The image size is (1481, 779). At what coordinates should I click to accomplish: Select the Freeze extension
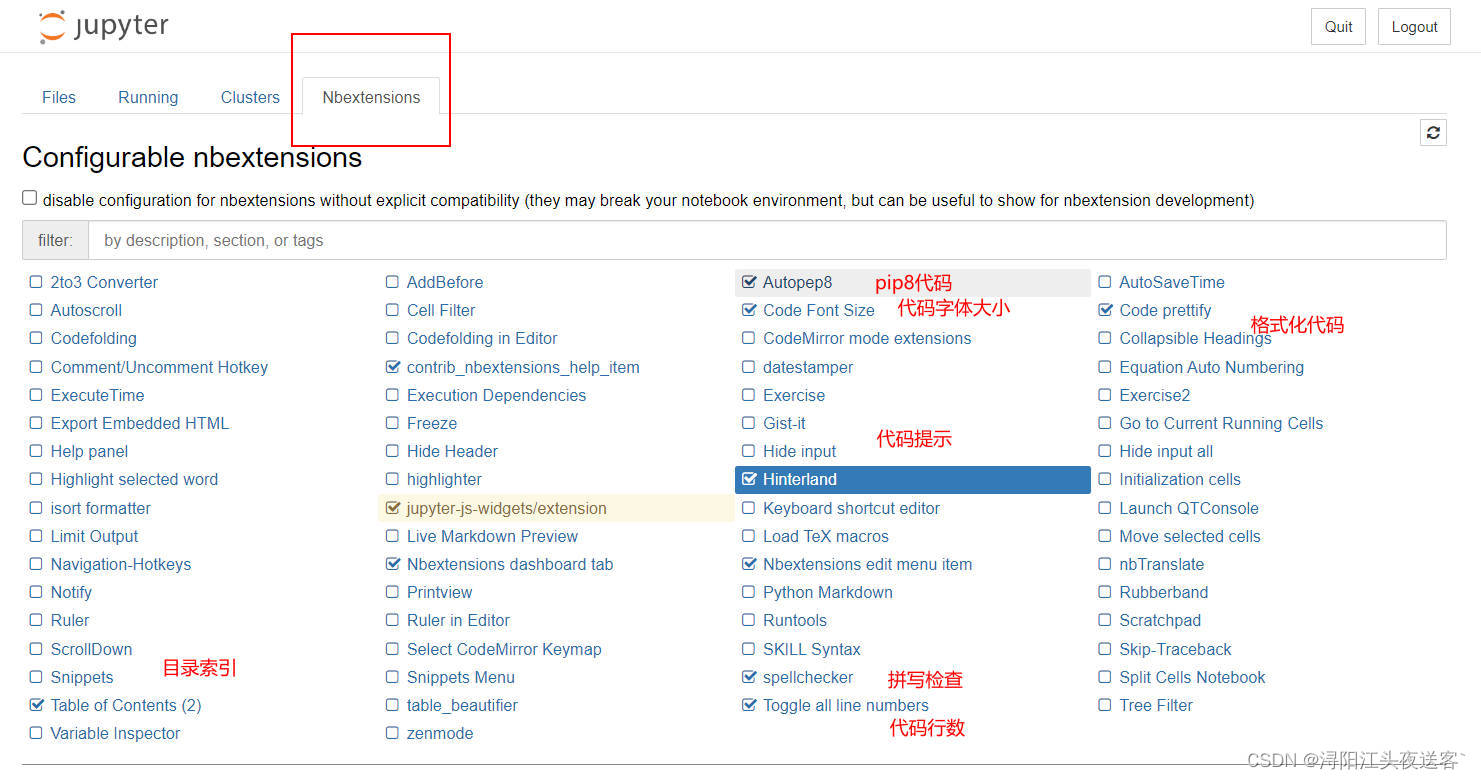[432, 423]
